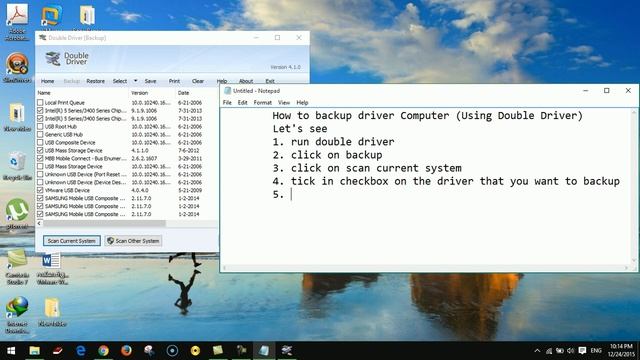
Task: Click the Scan Other System button
Action: tap(133, 241)
